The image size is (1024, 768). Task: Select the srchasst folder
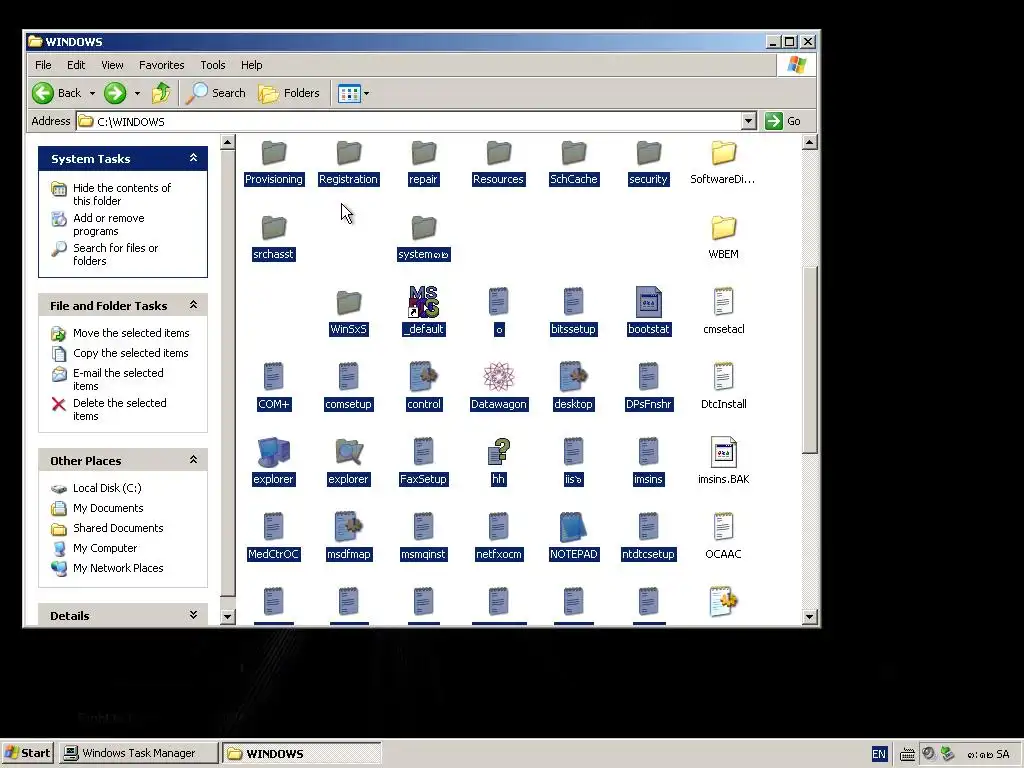(x=274, y=238)
